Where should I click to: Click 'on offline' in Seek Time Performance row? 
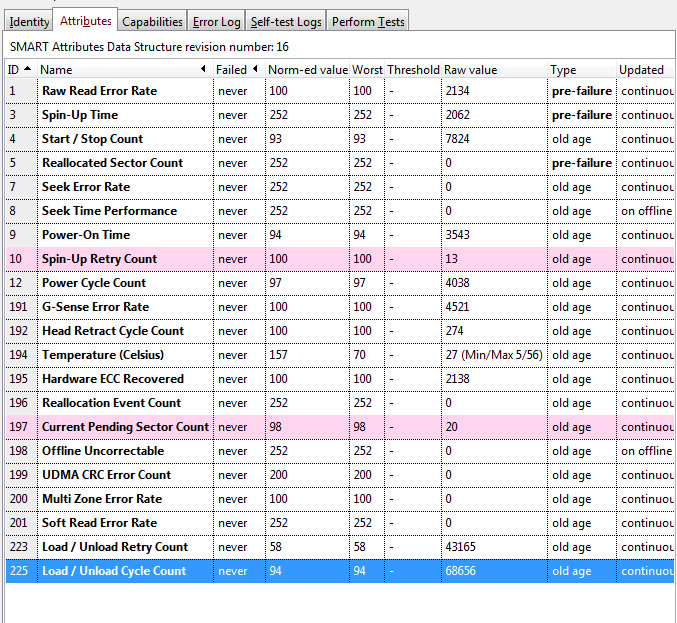[646, 211]
